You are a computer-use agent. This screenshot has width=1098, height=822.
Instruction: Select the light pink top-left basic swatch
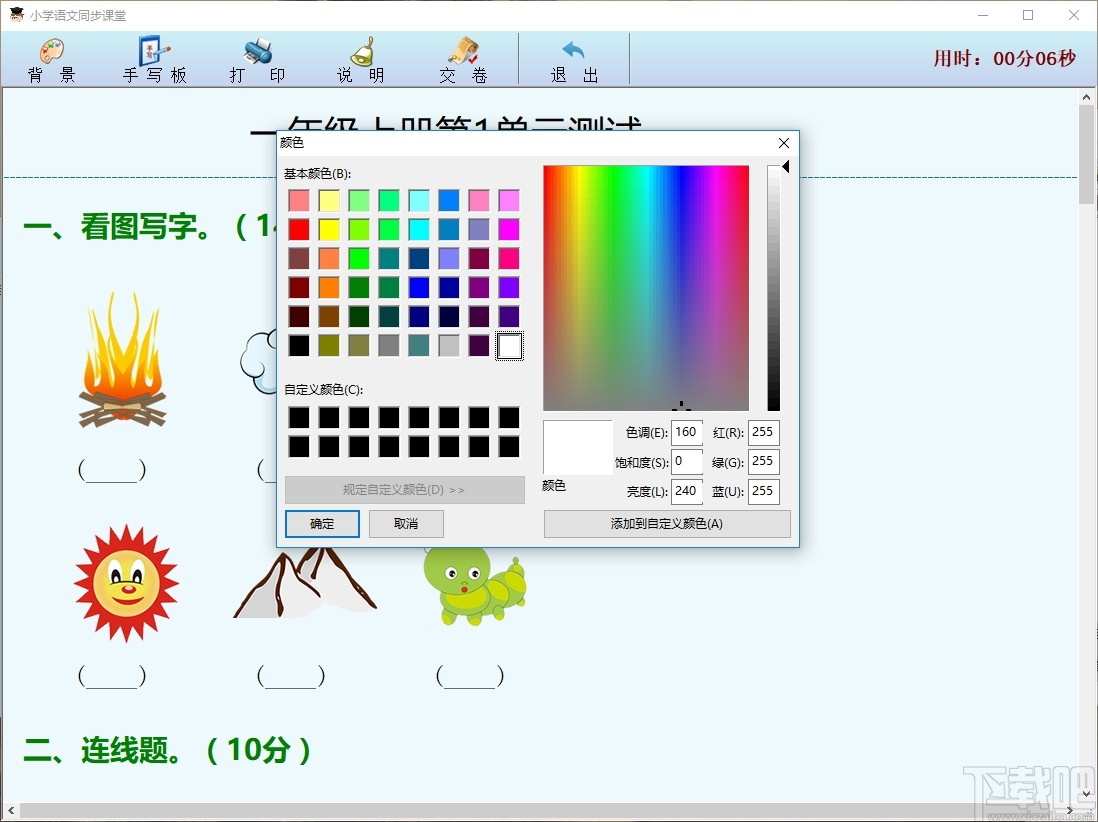(x=299, y=200)
